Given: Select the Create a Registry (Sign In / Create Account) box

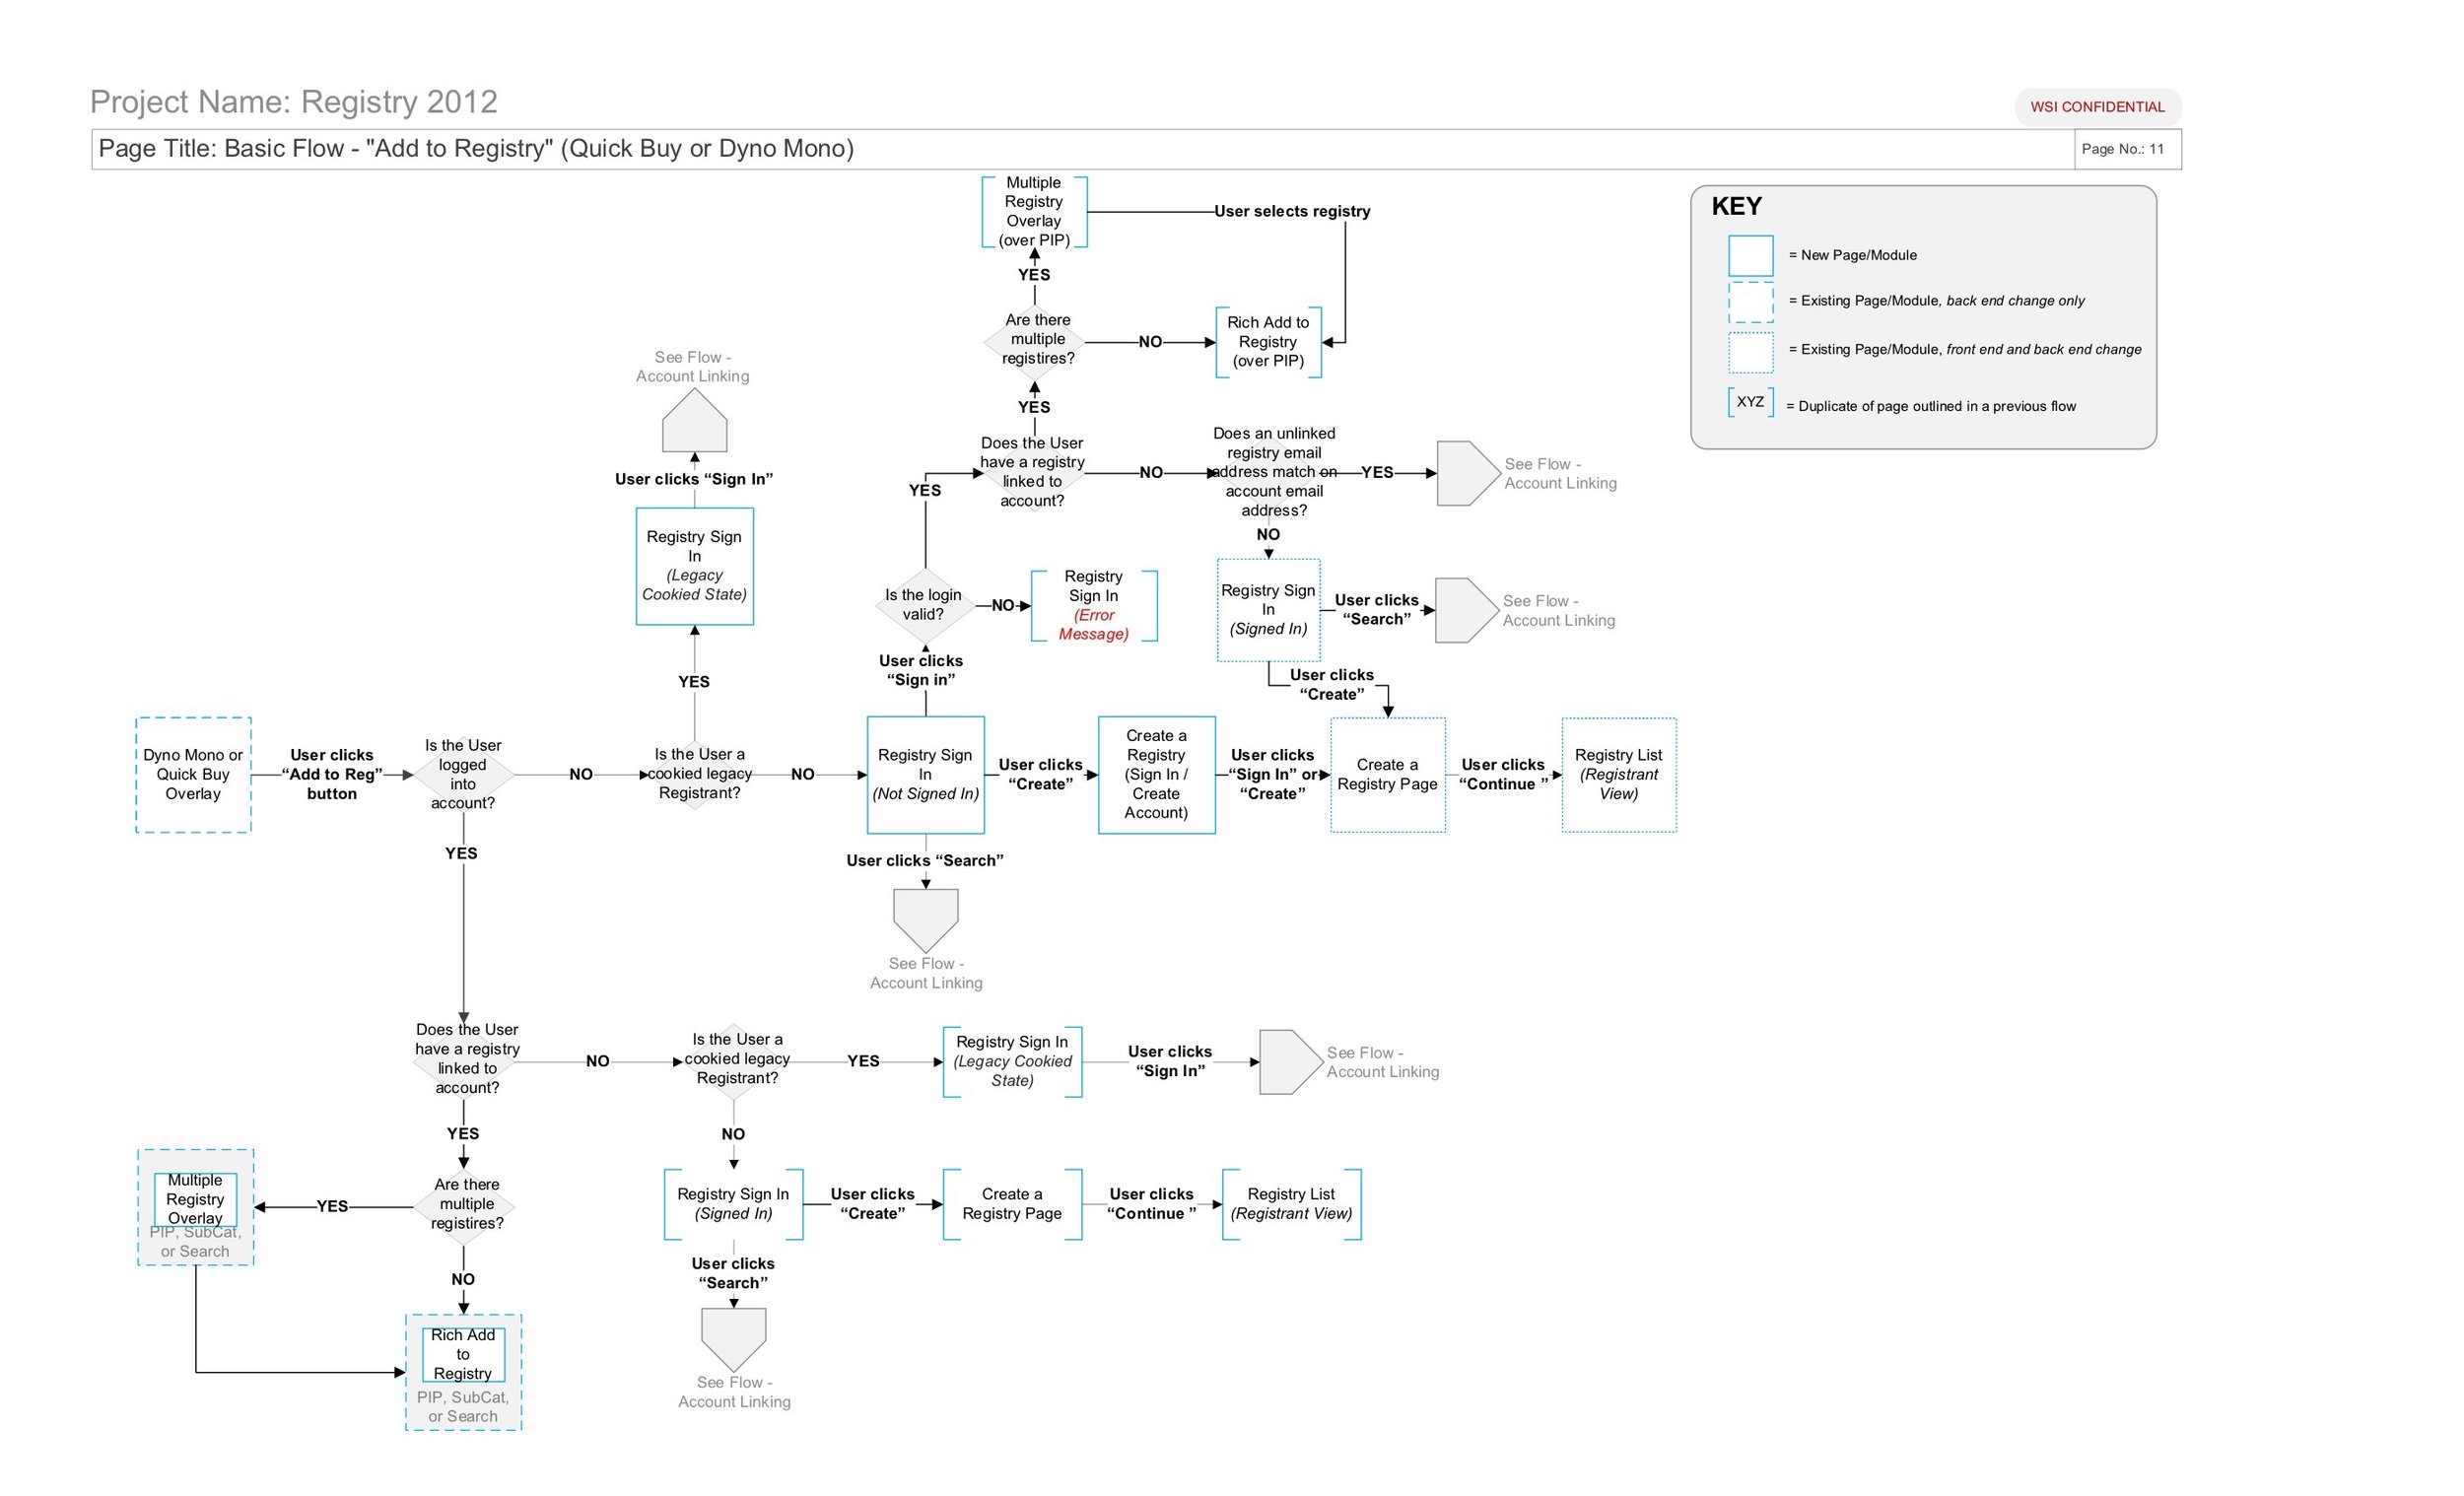Looking at the screenshot, I should 1156,775.
